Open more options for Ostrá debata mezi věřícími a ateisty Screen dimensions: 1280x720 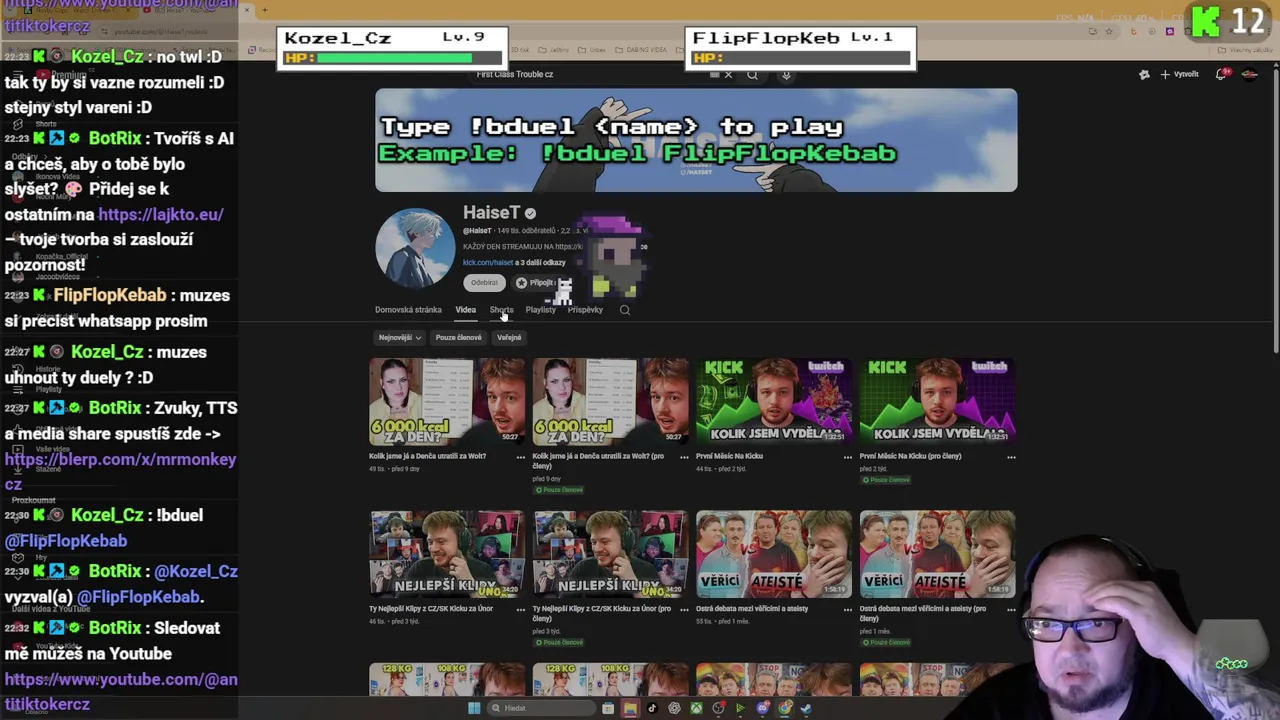tap(847, 609)
